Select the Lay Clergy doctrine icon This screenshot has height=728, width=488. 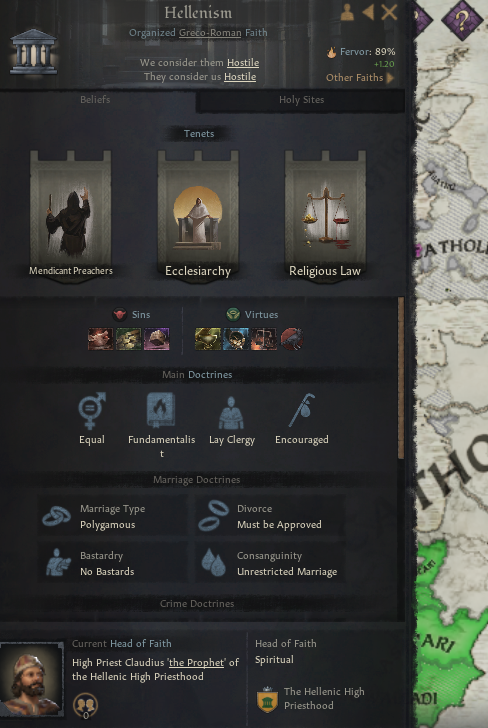(x=231, y=412)
